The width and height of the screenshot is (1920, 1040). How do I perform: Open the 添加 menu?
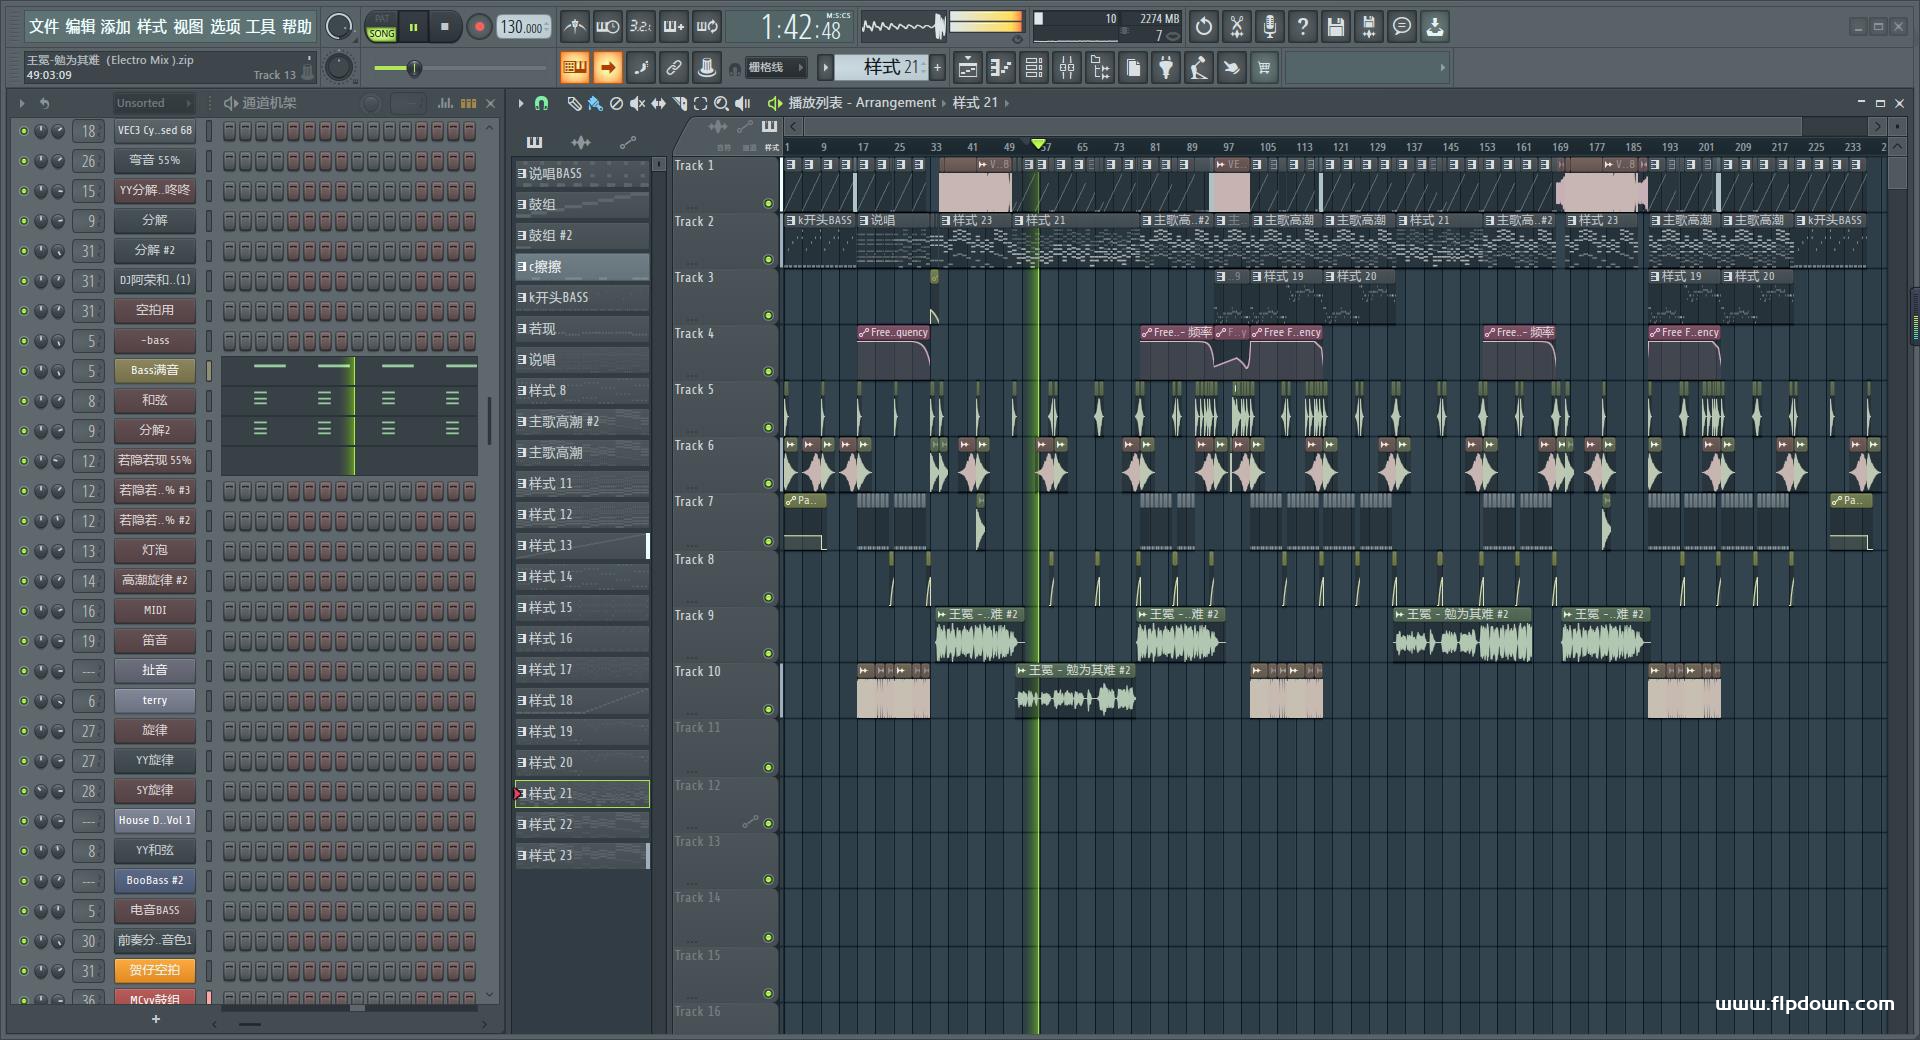coord(115,27)
